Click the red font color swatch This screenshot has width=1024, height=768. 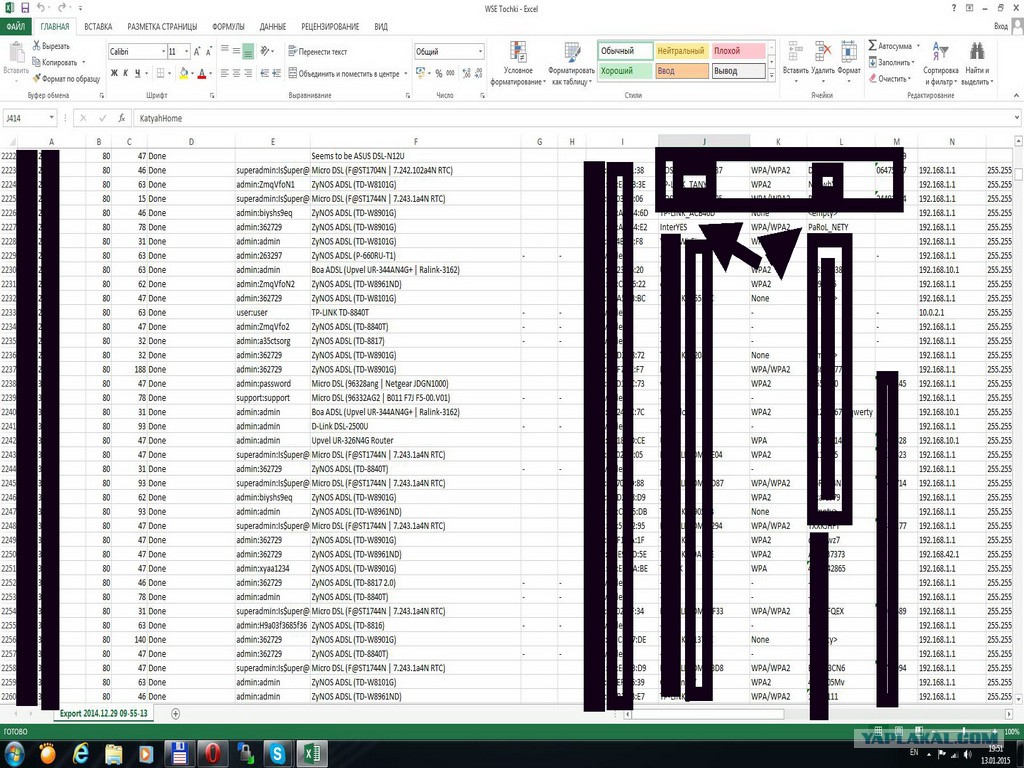coord(202,73)
